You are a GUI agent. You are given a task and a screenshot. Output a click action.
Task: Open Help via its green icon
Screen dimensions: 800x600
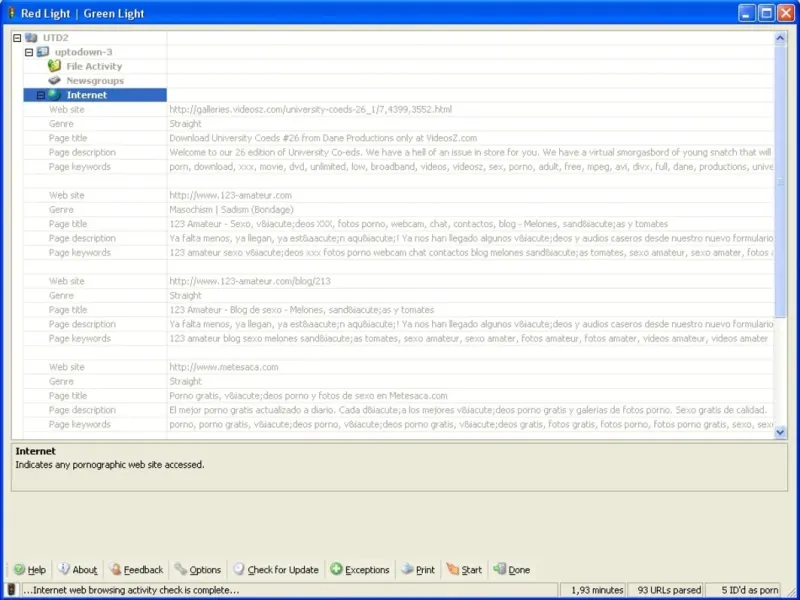point(19,569)
